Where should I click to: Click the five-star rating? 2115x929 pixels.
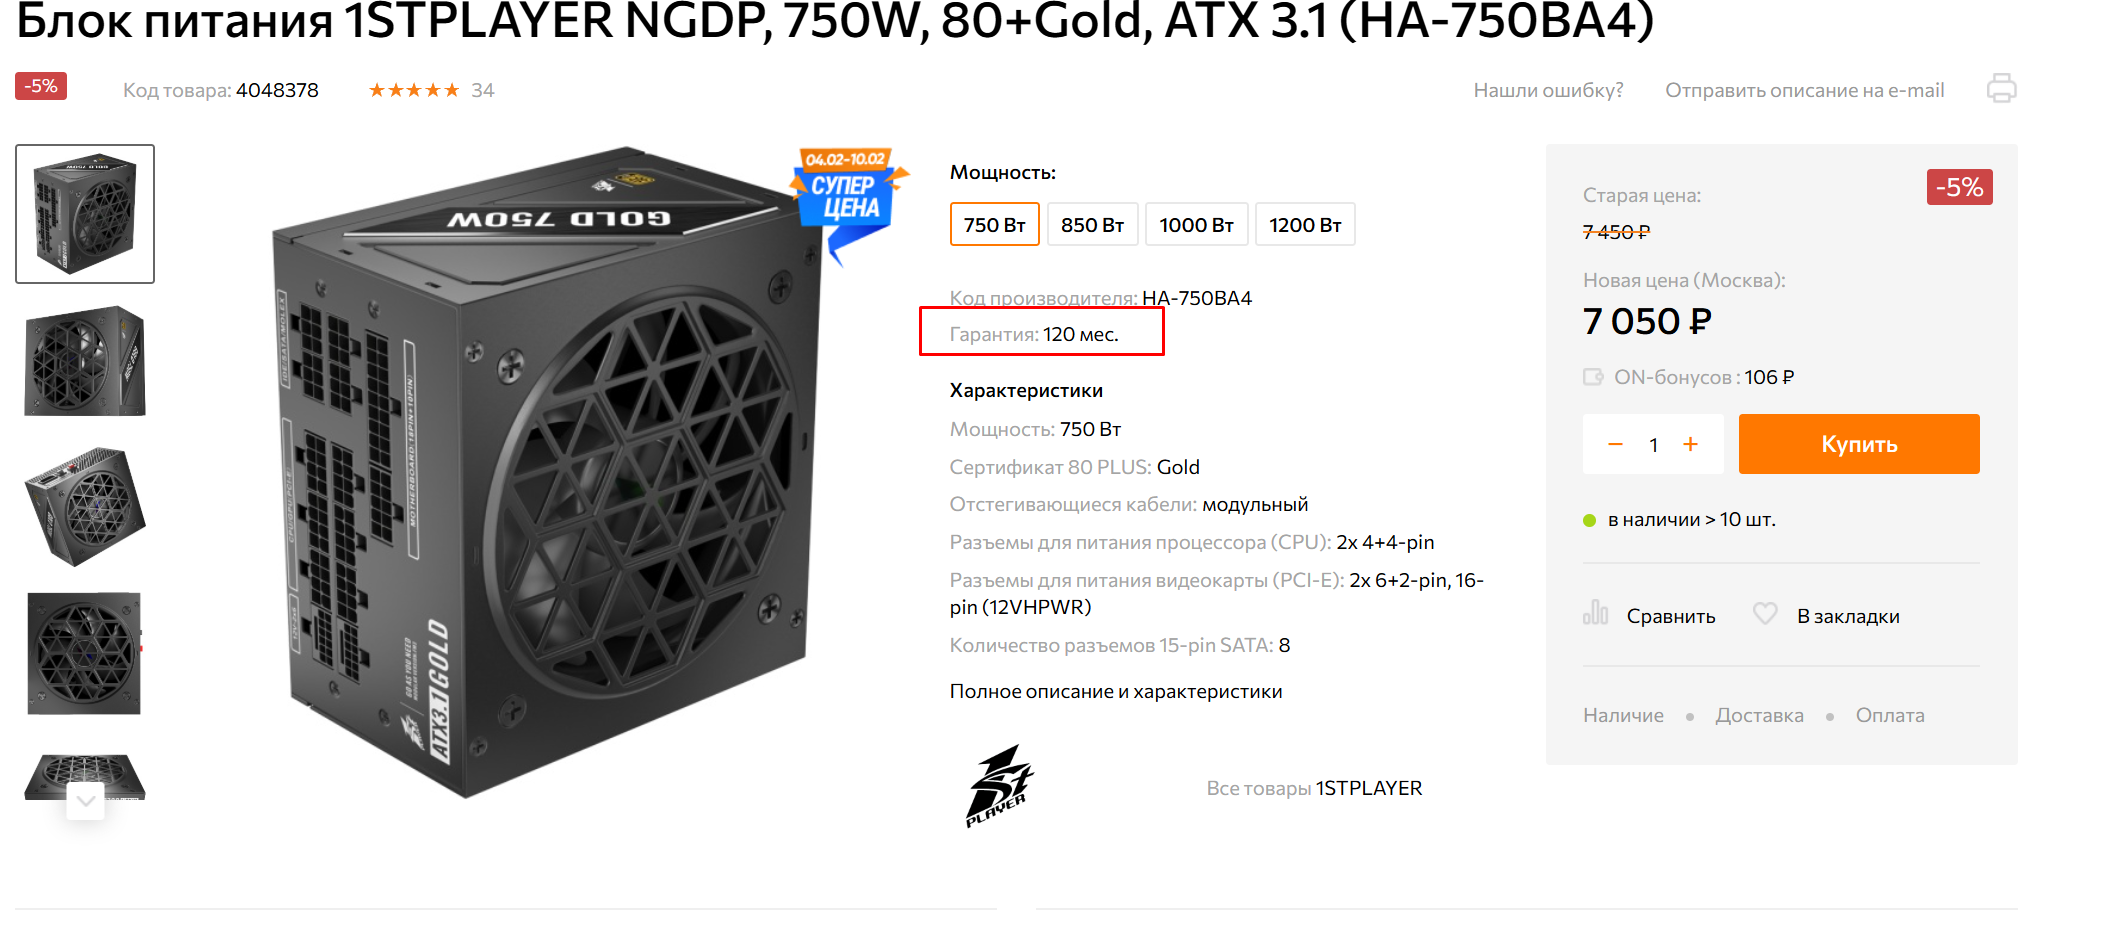click(414, 90)
